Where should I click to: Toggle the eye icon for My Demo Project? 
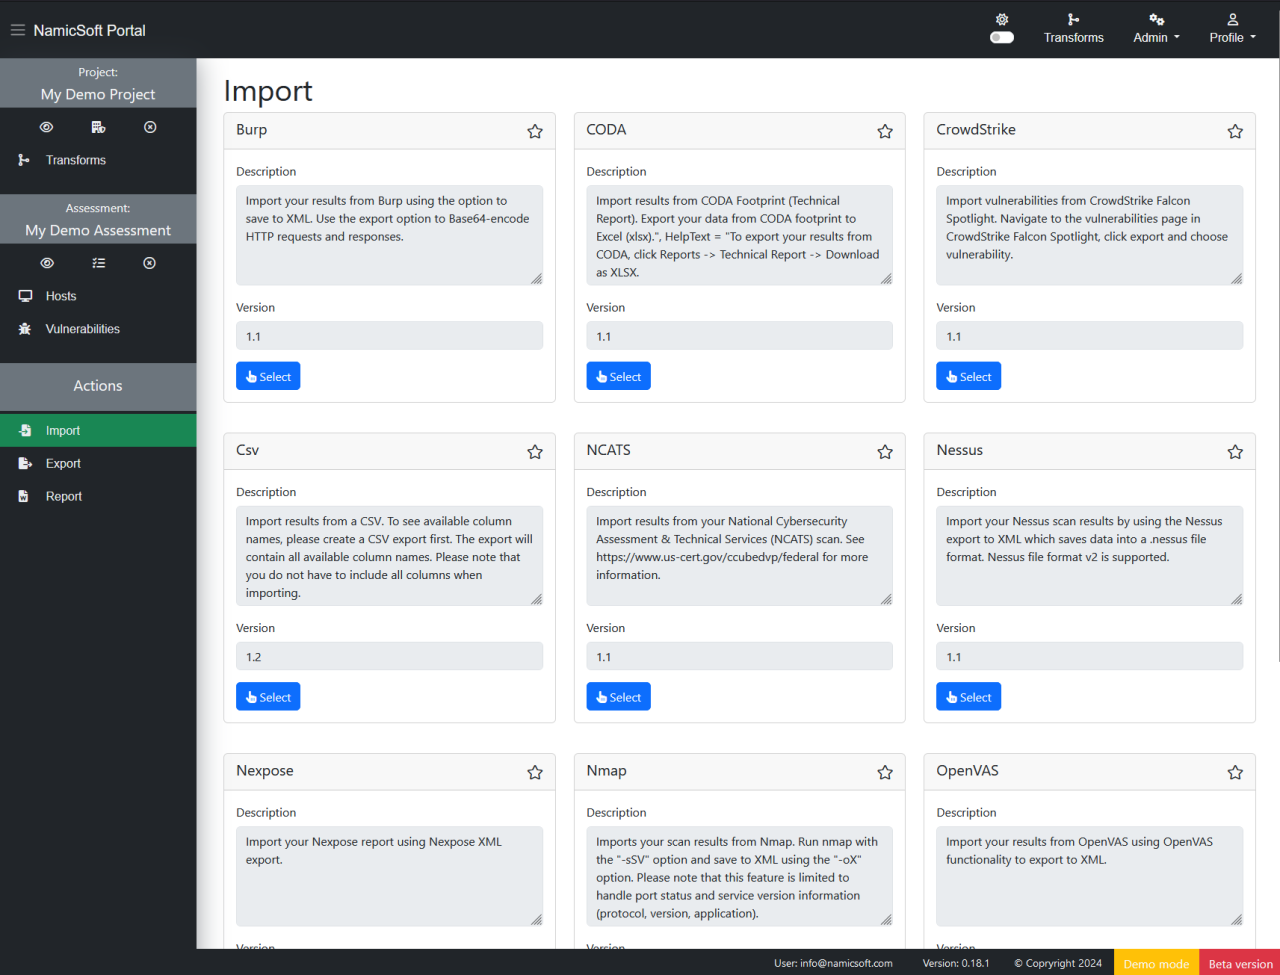pos(46,127)
